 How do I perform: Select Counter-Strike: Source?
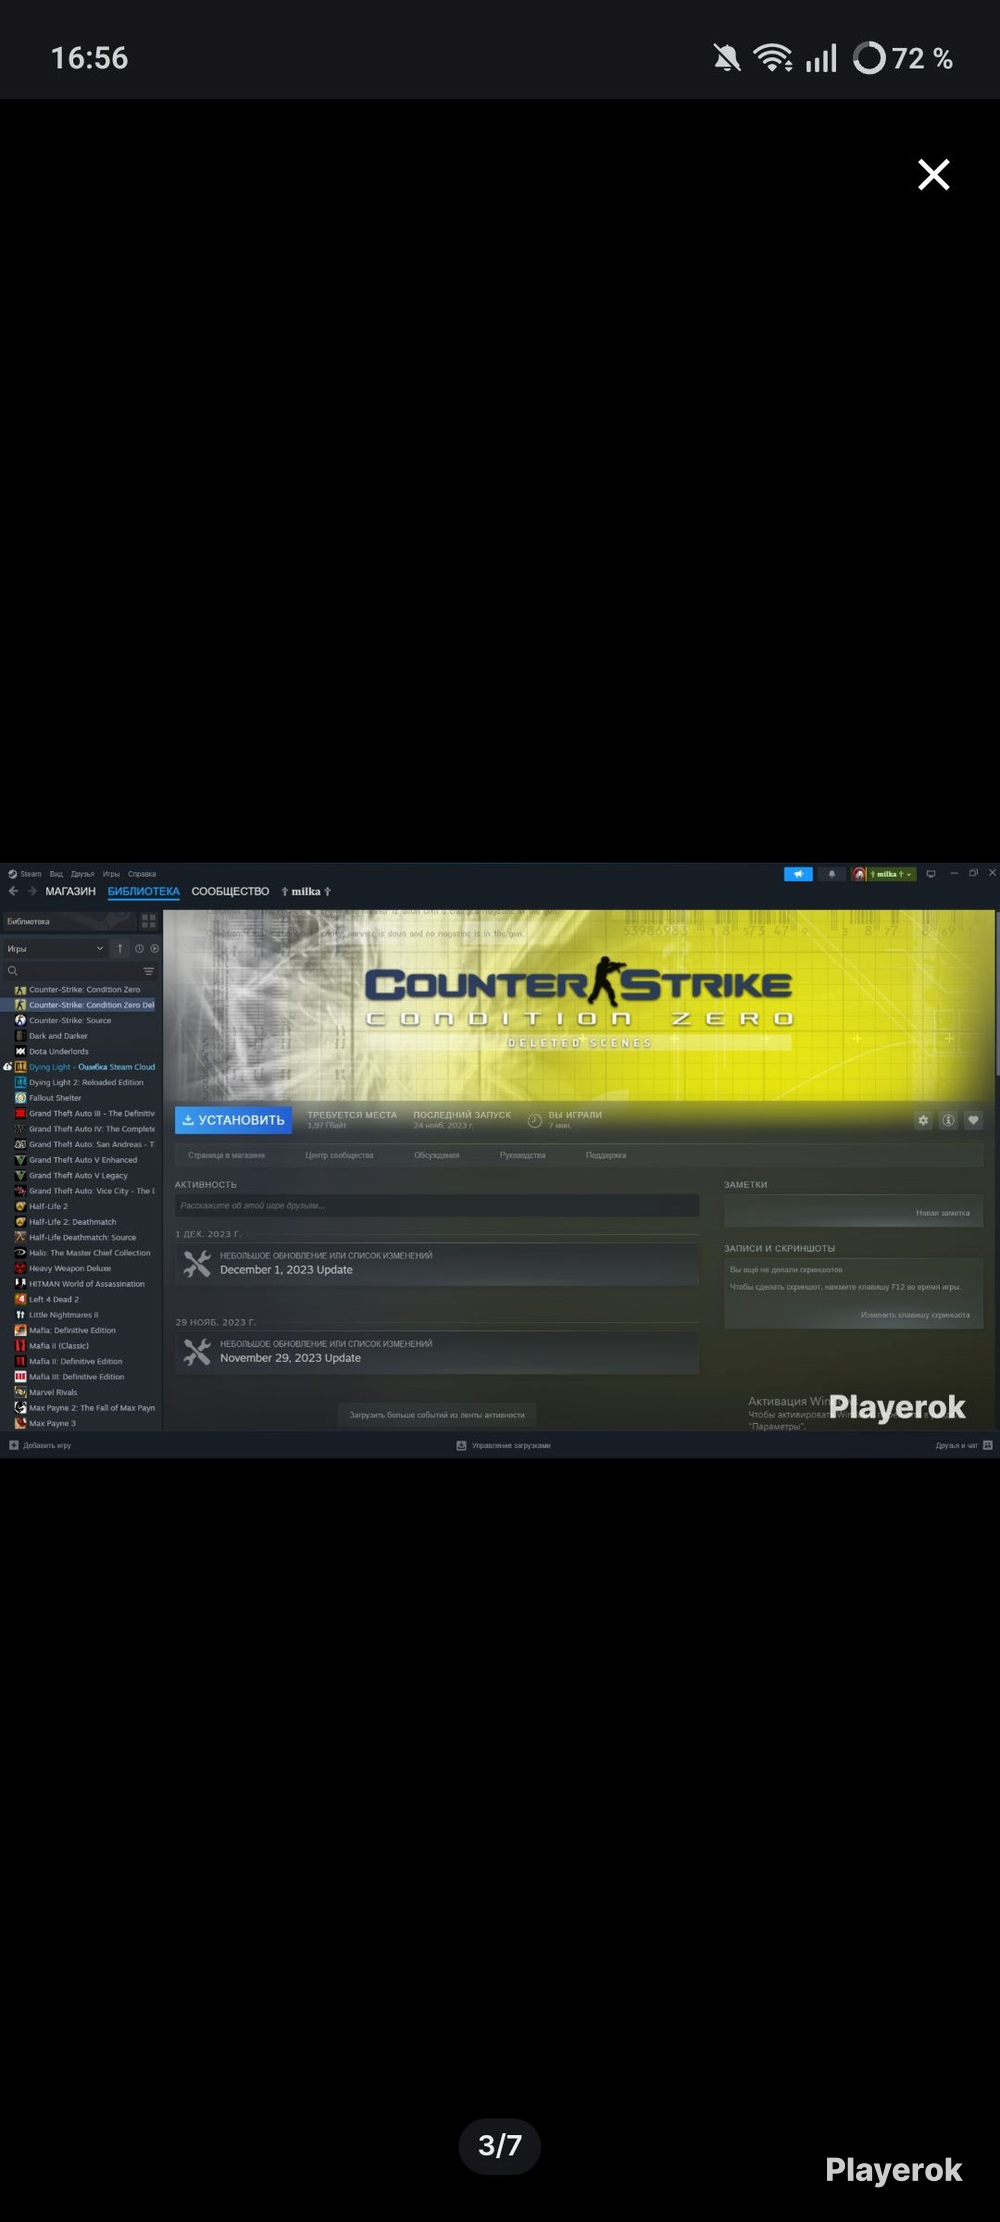[70, 1020]
